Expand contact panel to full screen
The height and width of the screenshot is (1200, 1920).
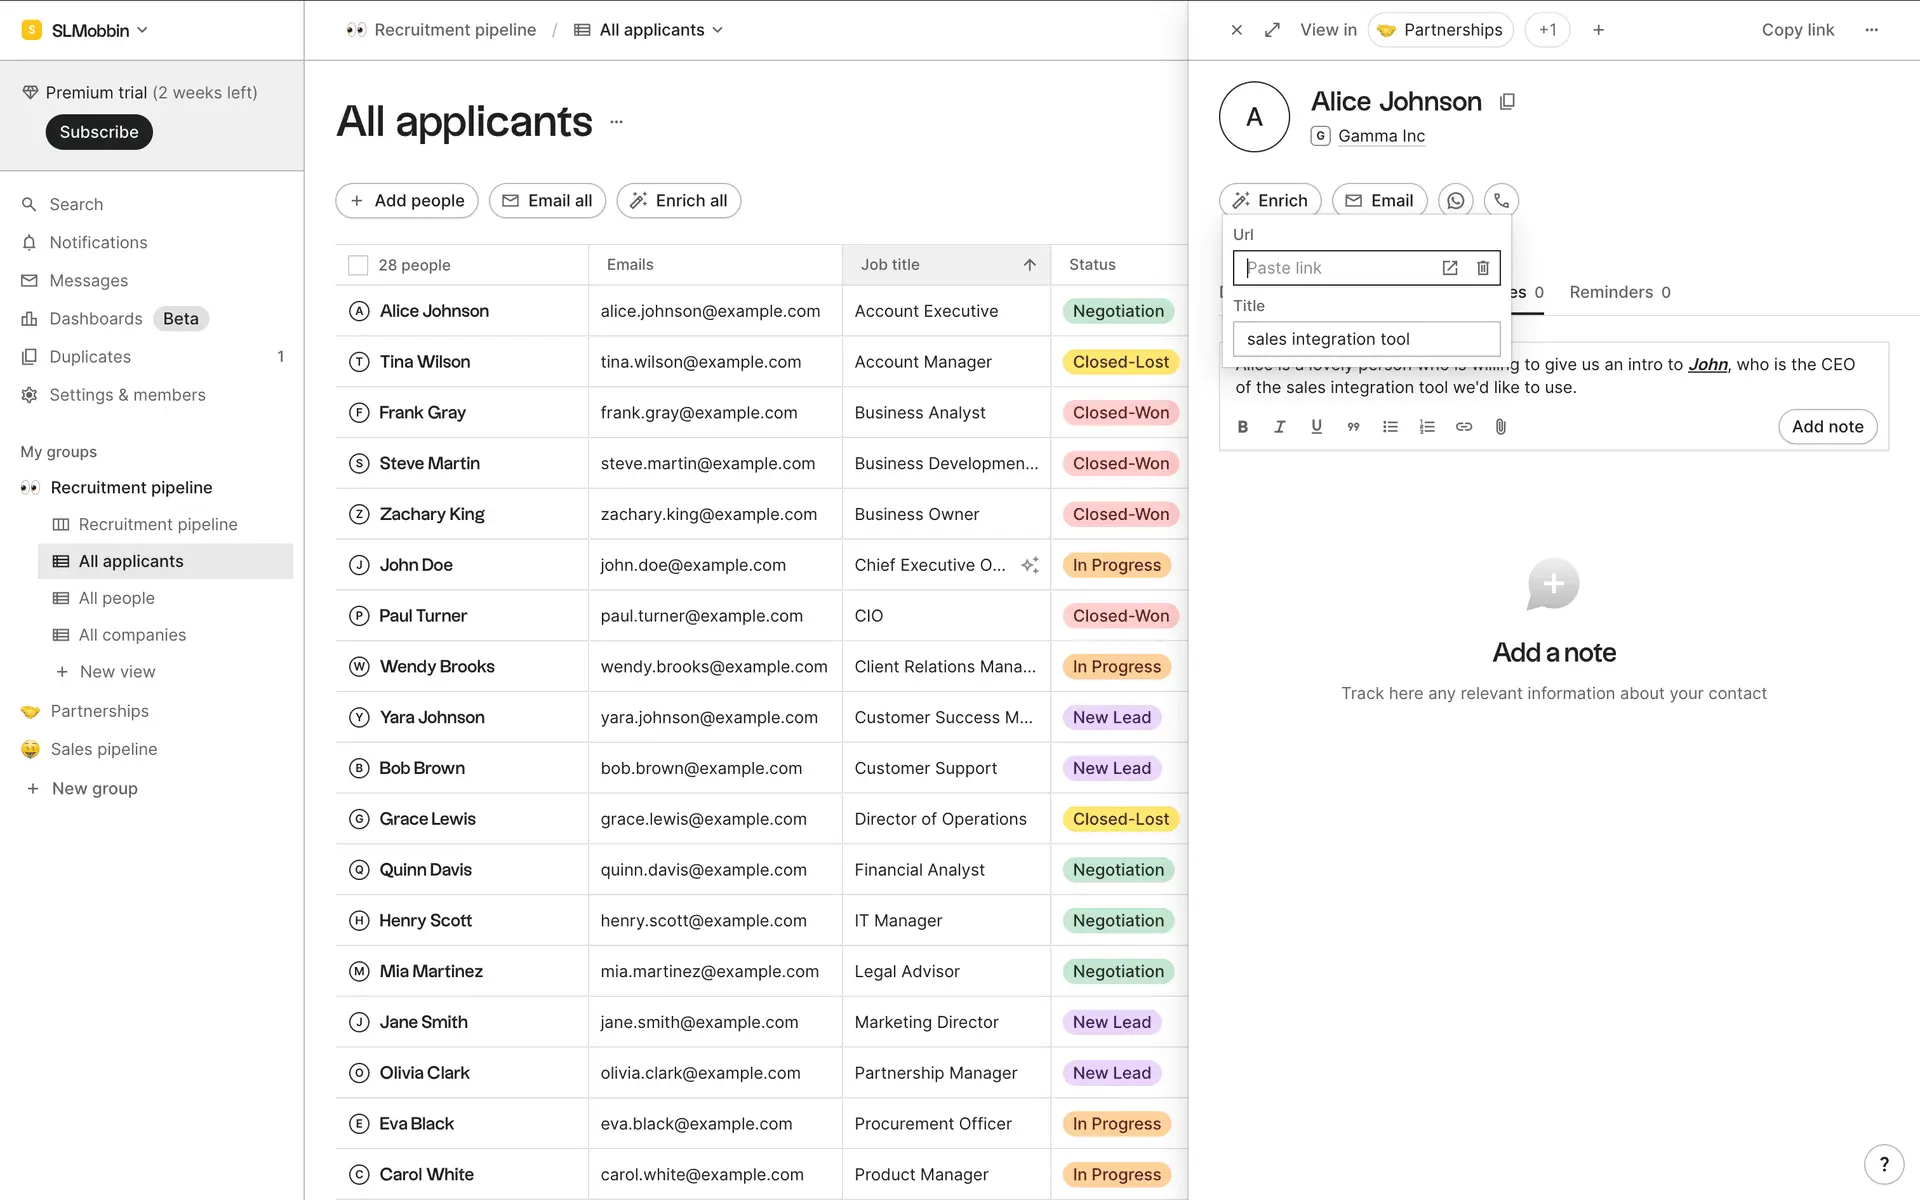pyautogui.click(x=1272, y=30)
